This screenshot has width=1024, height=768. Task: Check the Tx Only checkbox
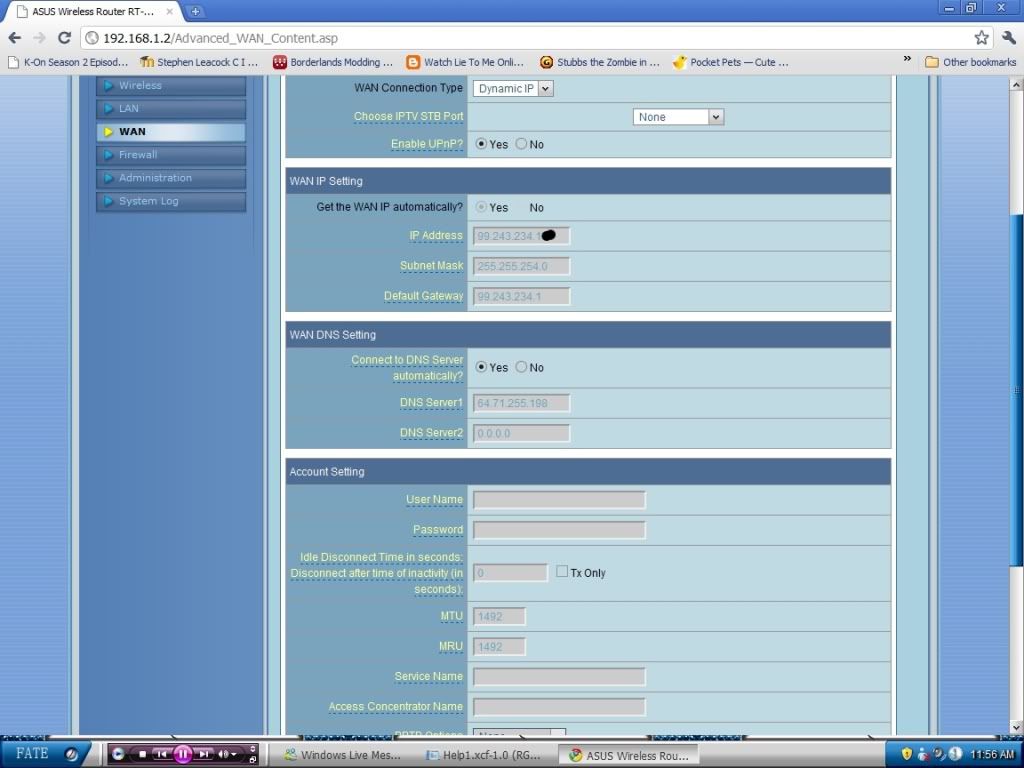pos(562,572)
